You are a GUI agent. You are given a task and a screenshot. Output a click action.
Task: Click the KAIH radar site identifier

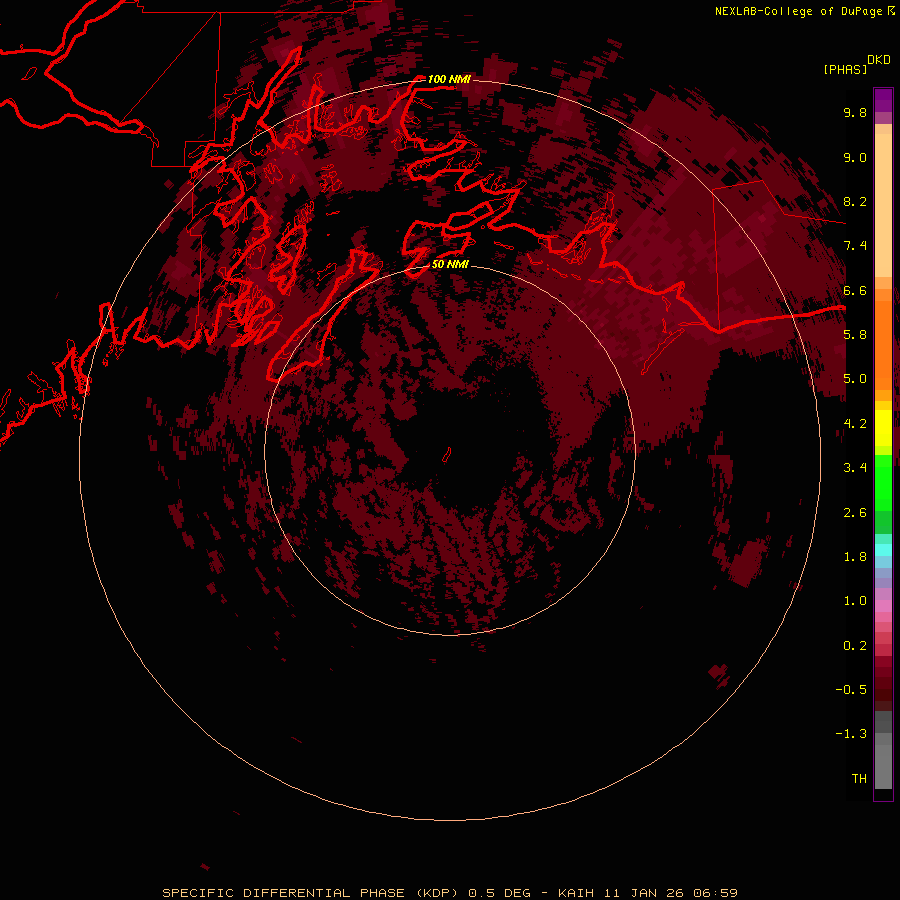click(577, 893)
